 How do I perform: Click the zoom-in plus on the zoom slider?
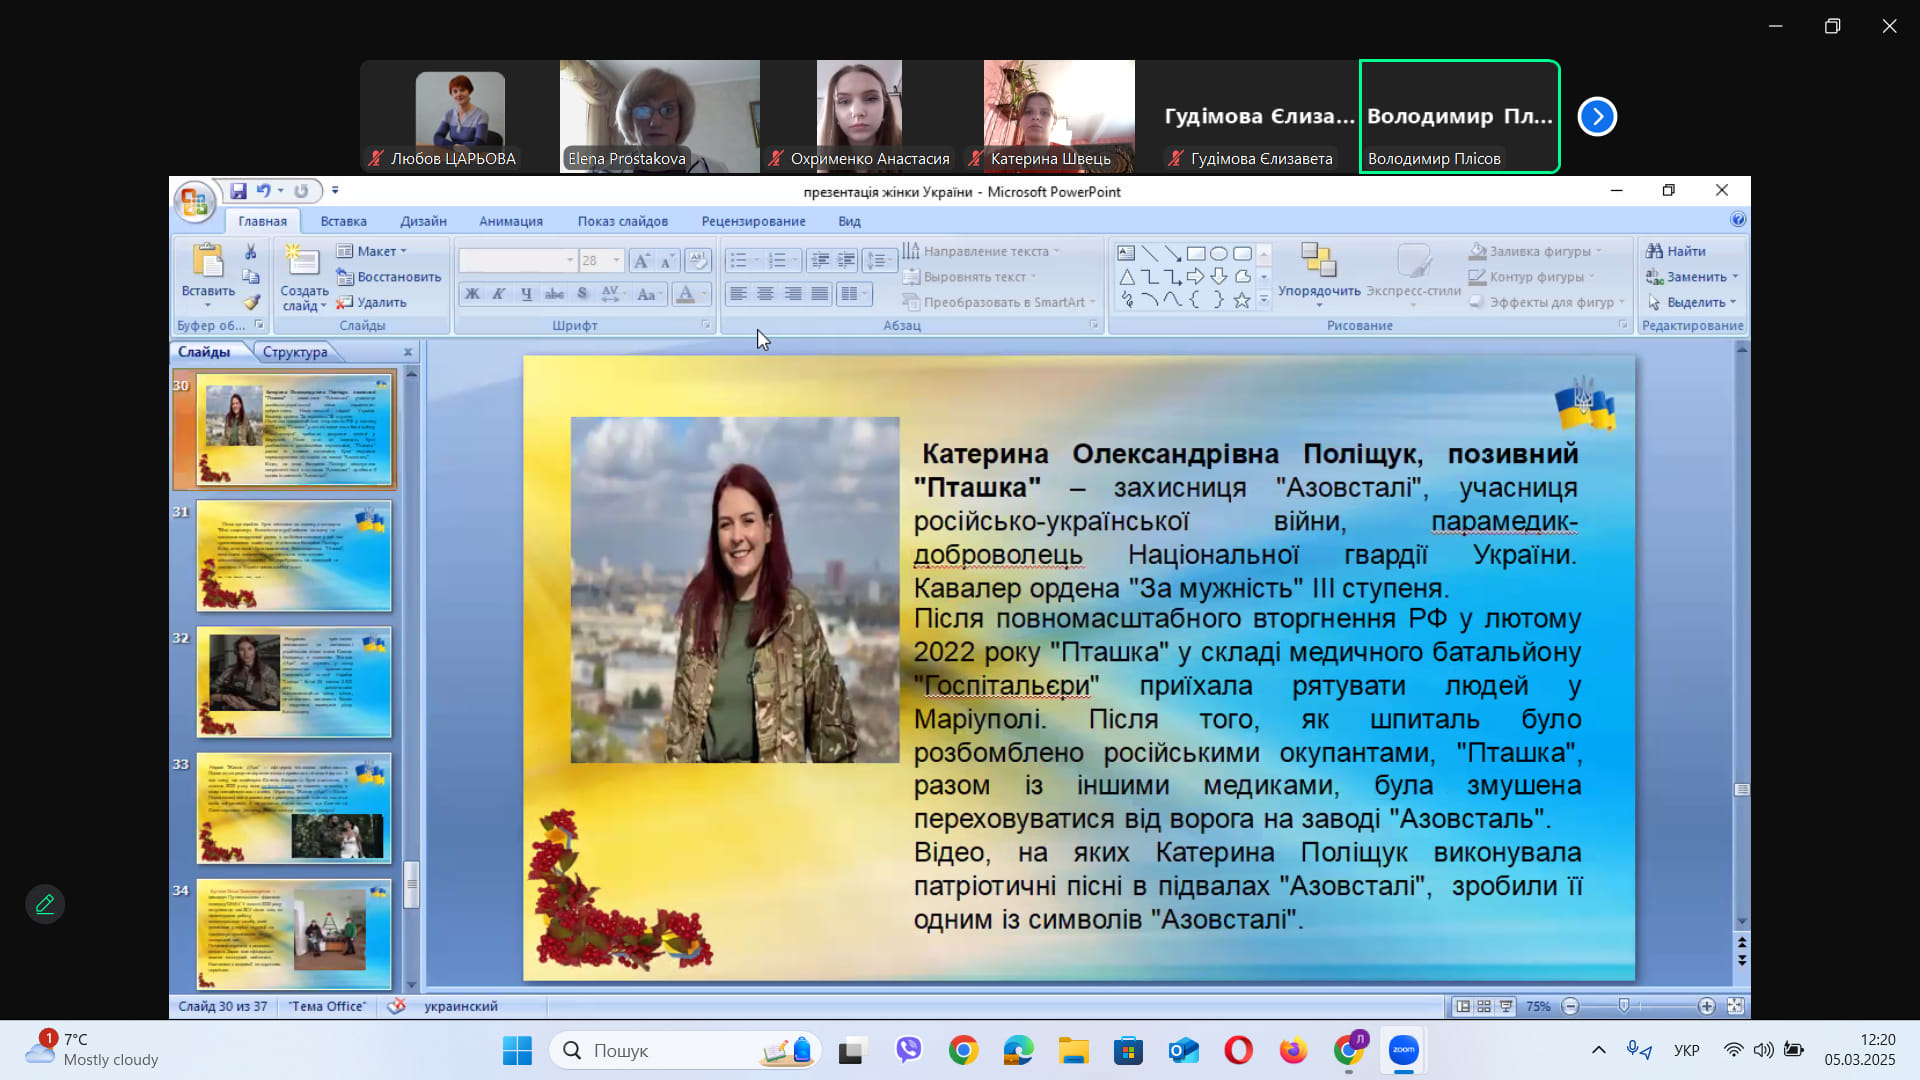(1706, 1006)
